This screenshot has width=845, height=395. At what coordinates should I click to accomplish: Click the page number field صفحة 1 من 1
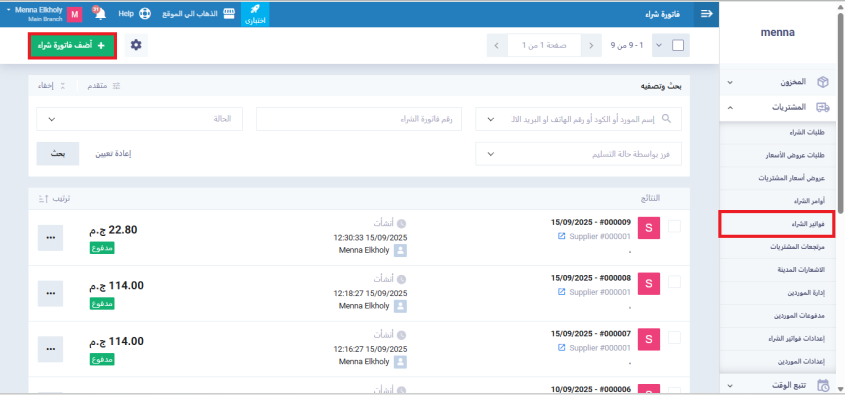tap(544, 45)
